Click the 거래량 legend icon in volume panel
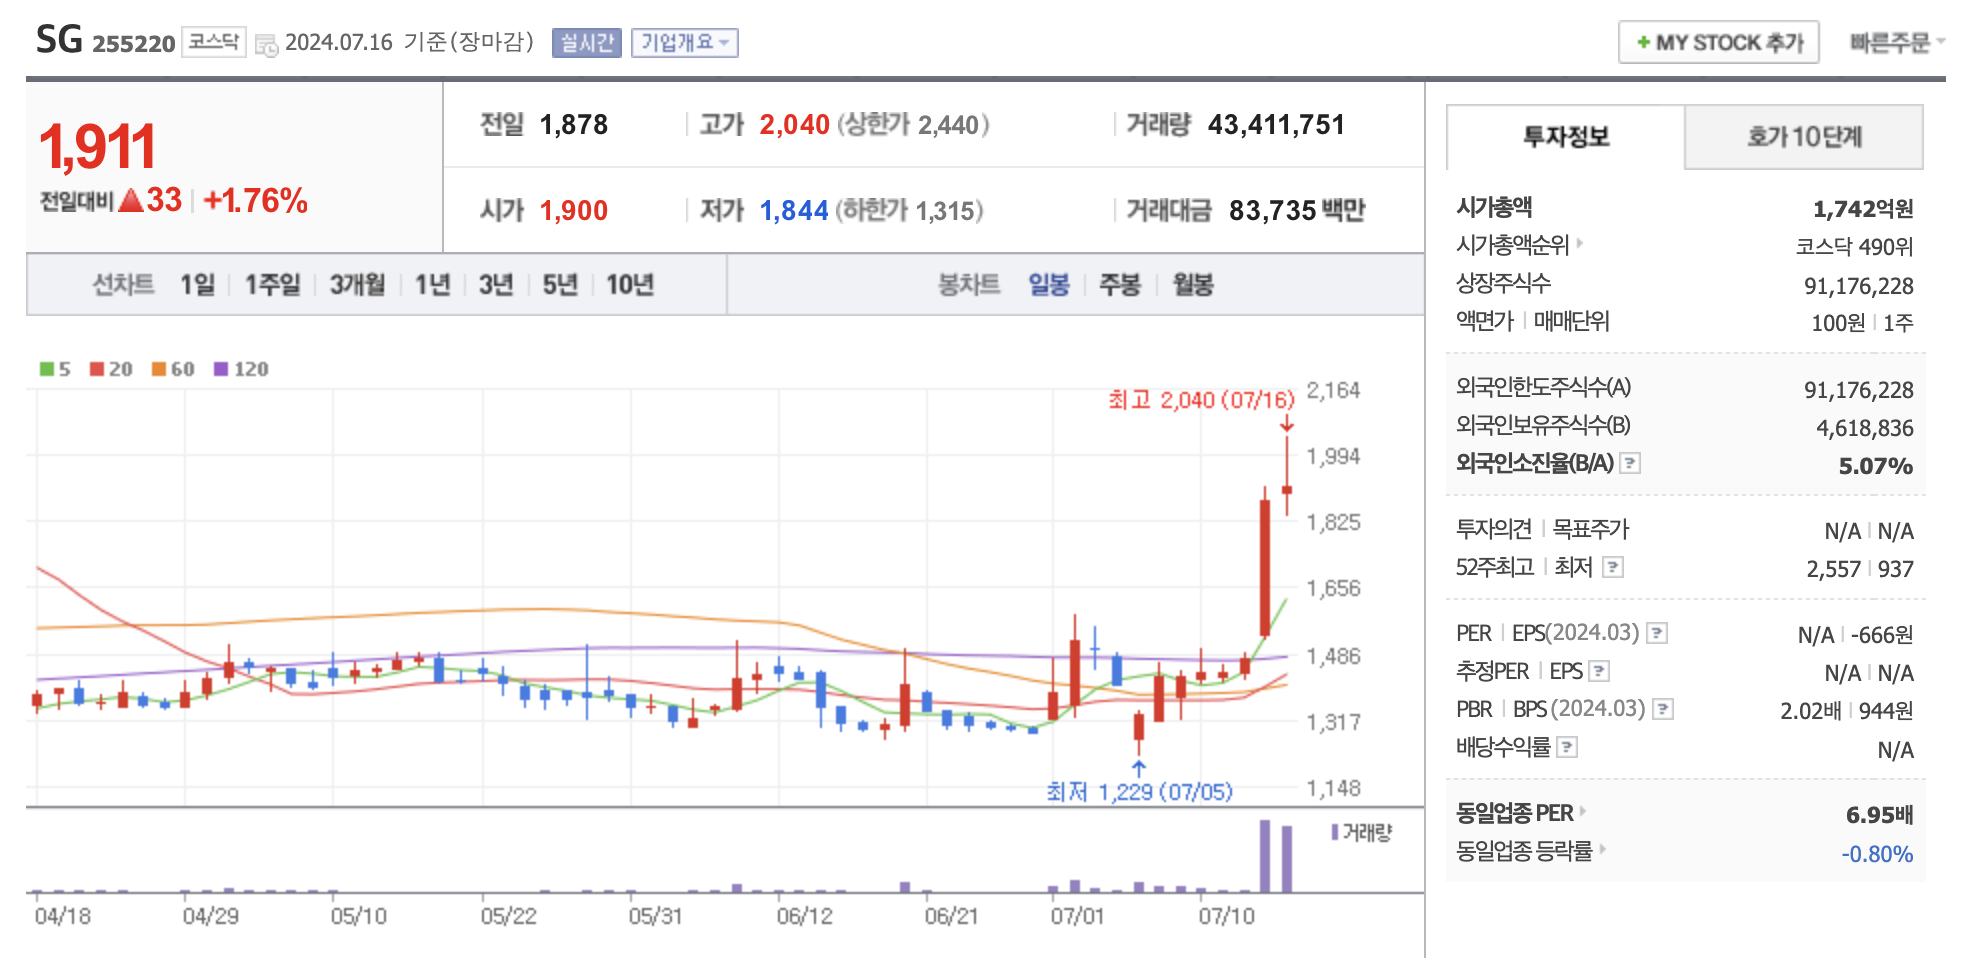Viewport: 1962px width, 958px height. 1336,833
